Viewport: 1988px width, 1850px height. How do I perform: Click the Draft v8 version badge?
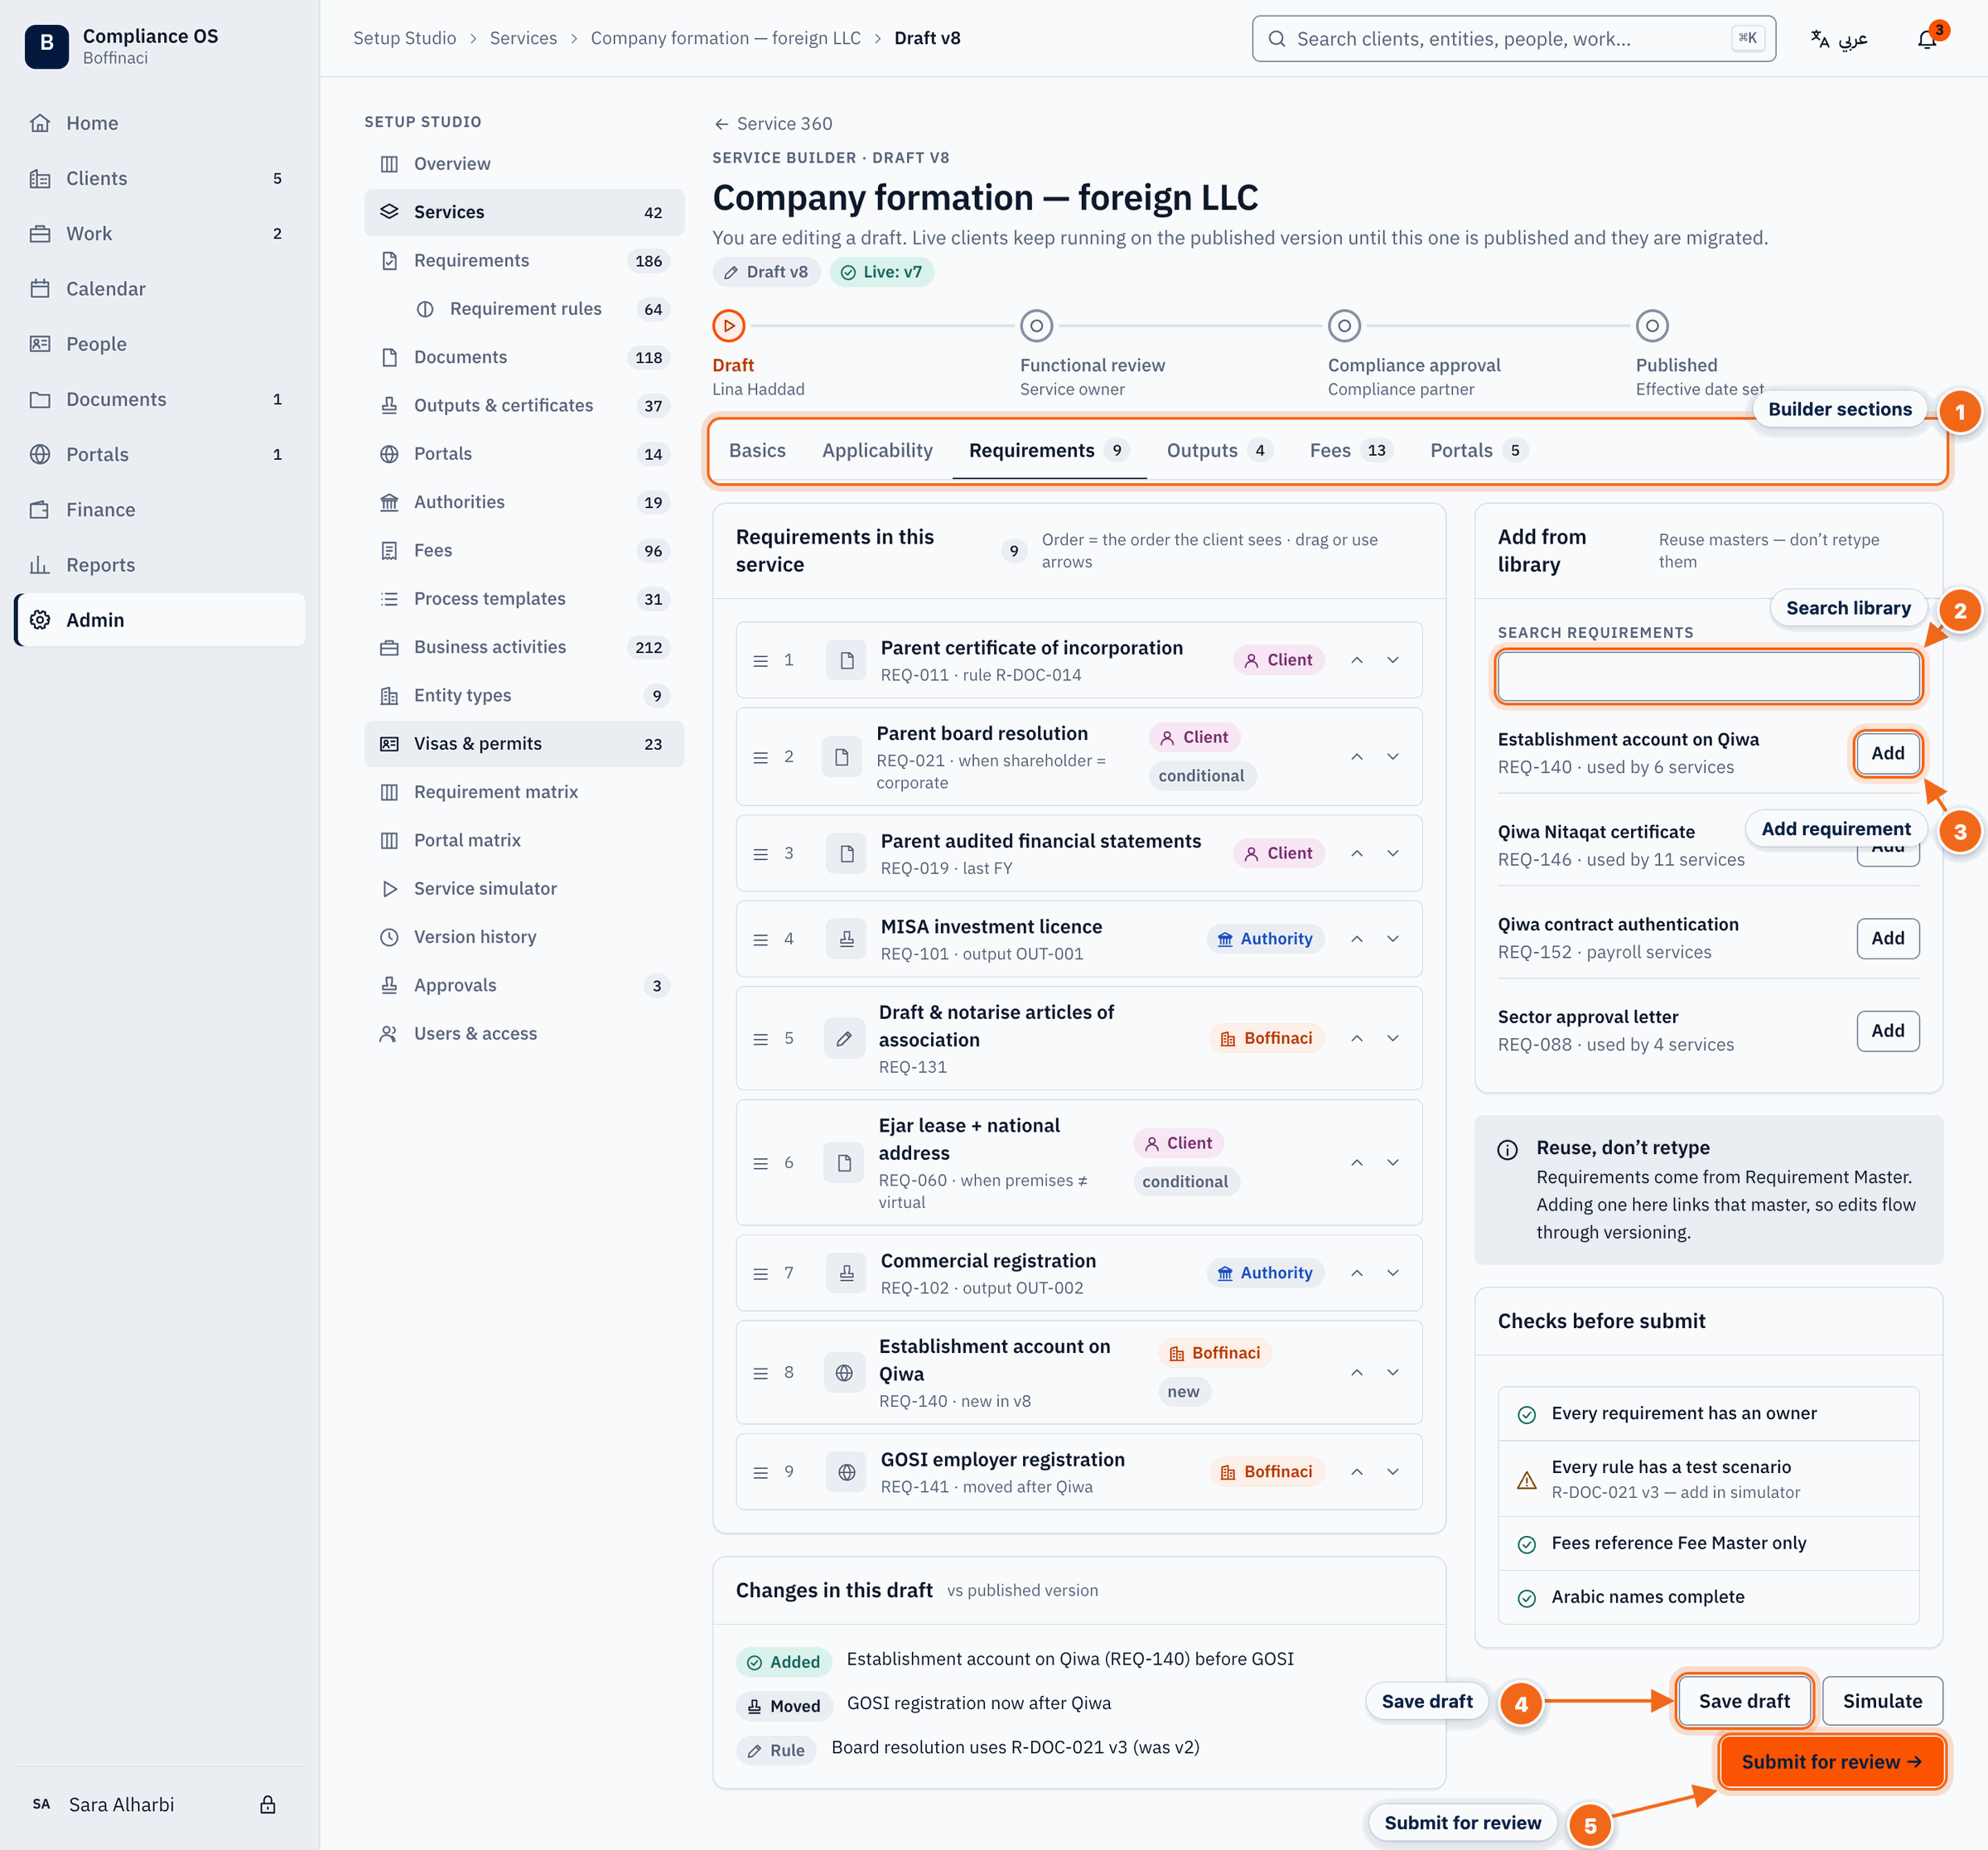[x=766, y=272]
